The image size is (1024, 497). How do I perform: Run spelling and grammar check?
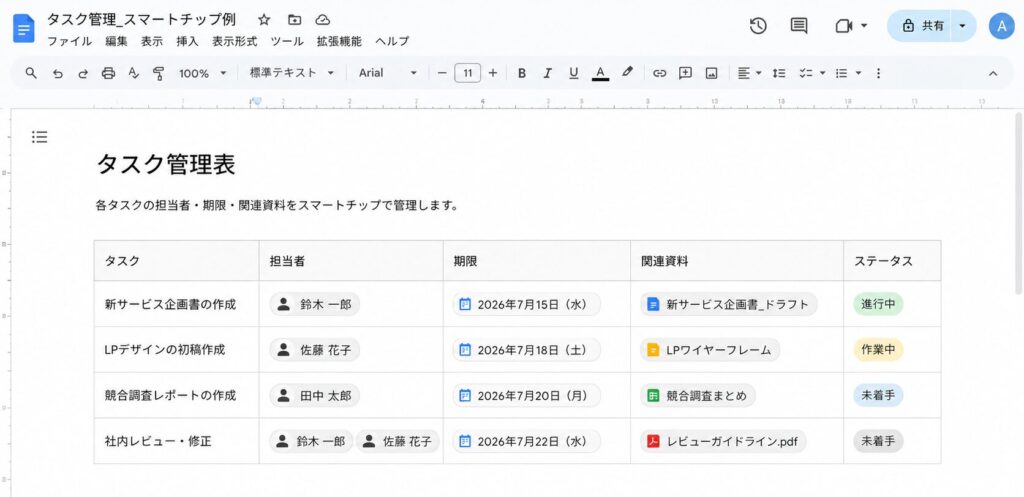tap(133, 73)
